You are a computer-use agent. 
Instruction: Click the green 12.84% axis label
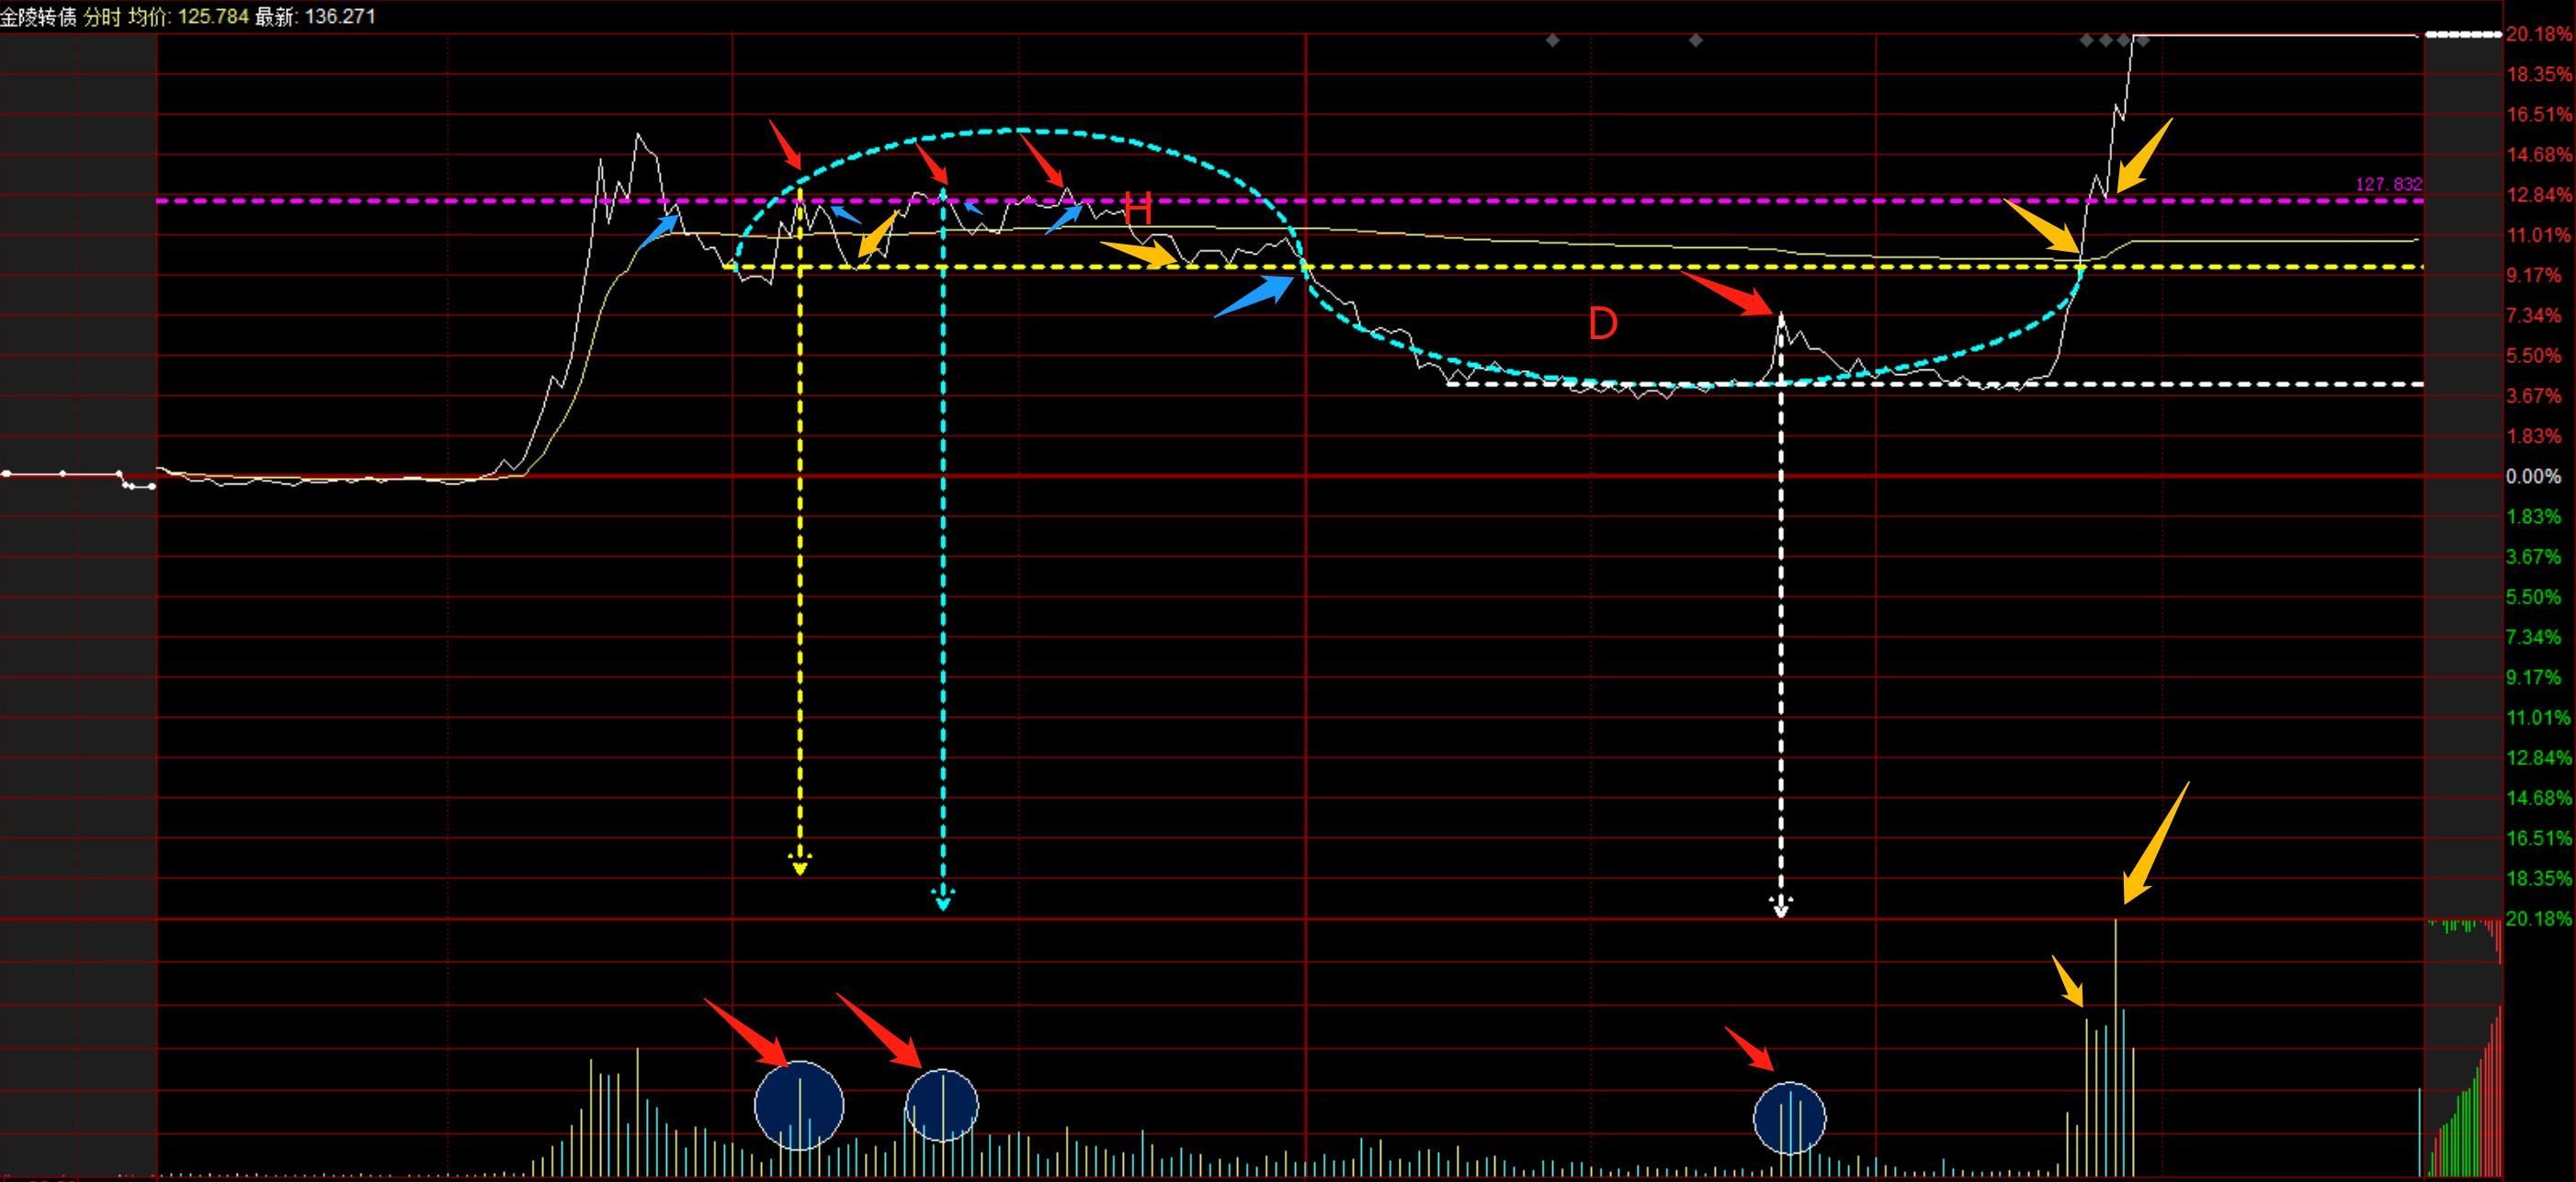[x=2538, y=758]
